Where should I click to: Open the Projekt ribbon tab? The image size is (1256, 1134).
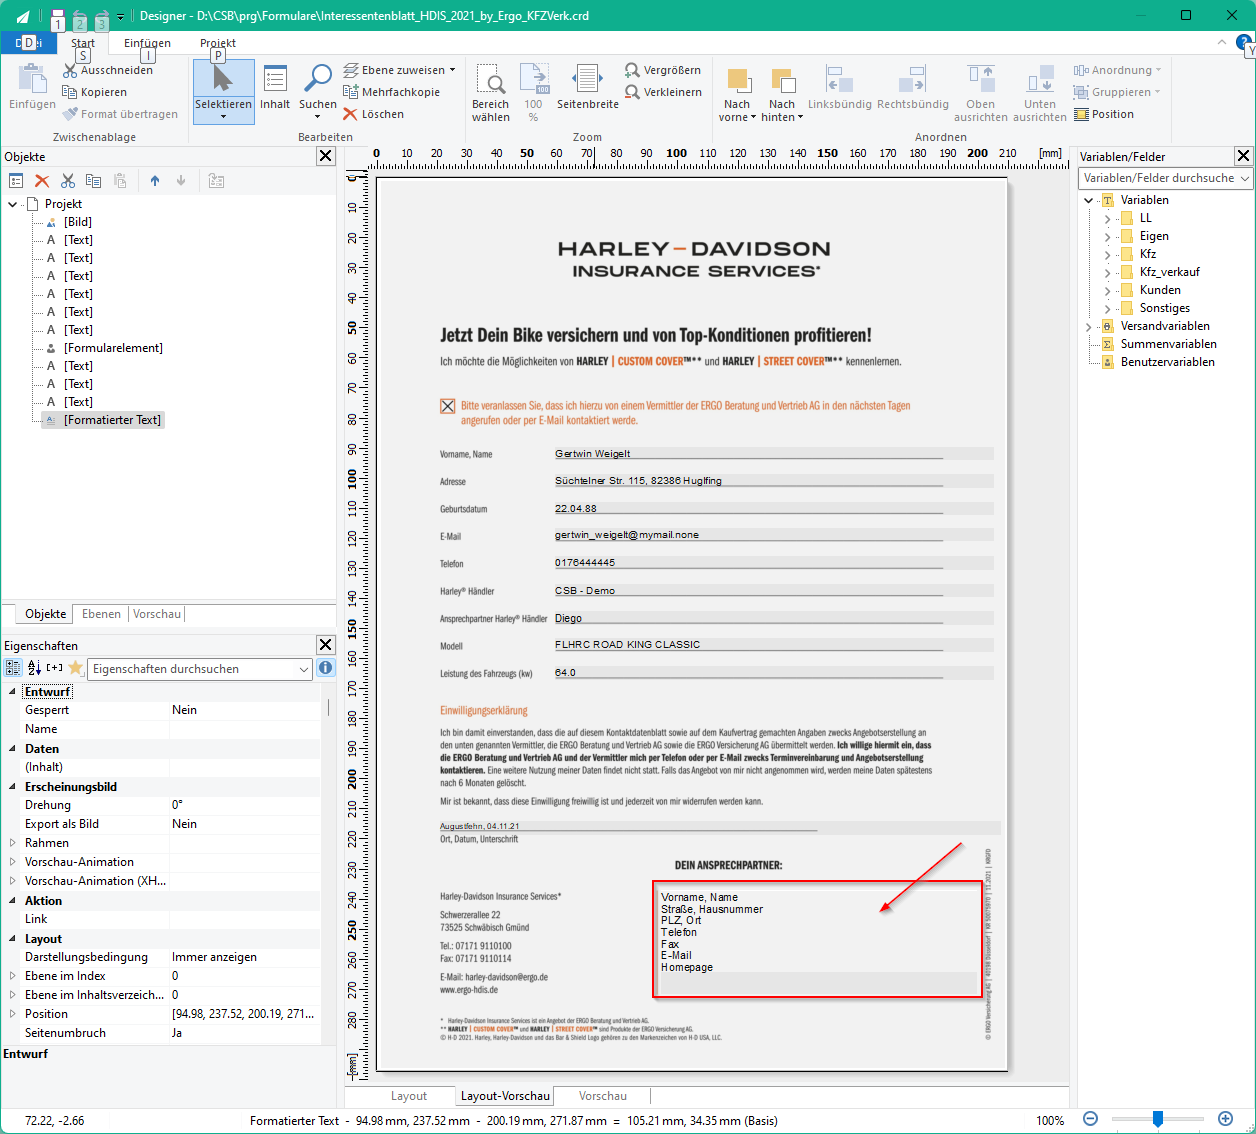[218, 43]
